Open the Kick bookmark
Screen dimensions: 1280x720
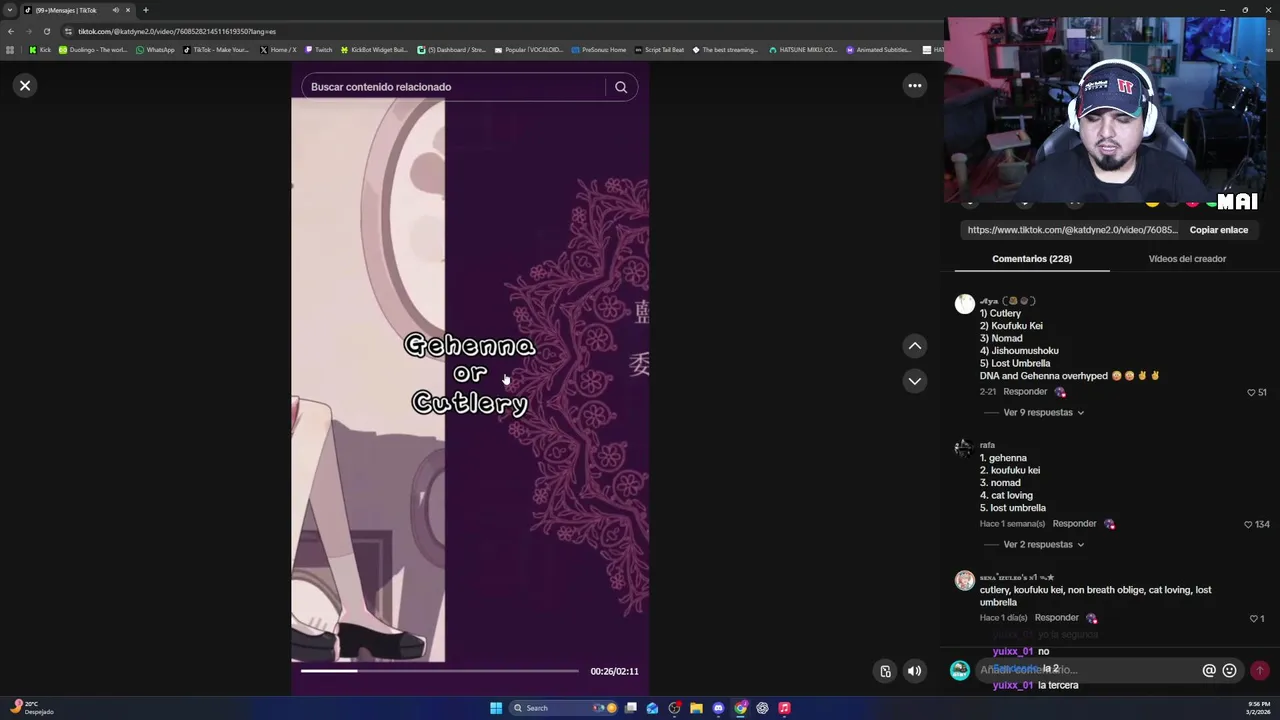[x=40, y=50]
